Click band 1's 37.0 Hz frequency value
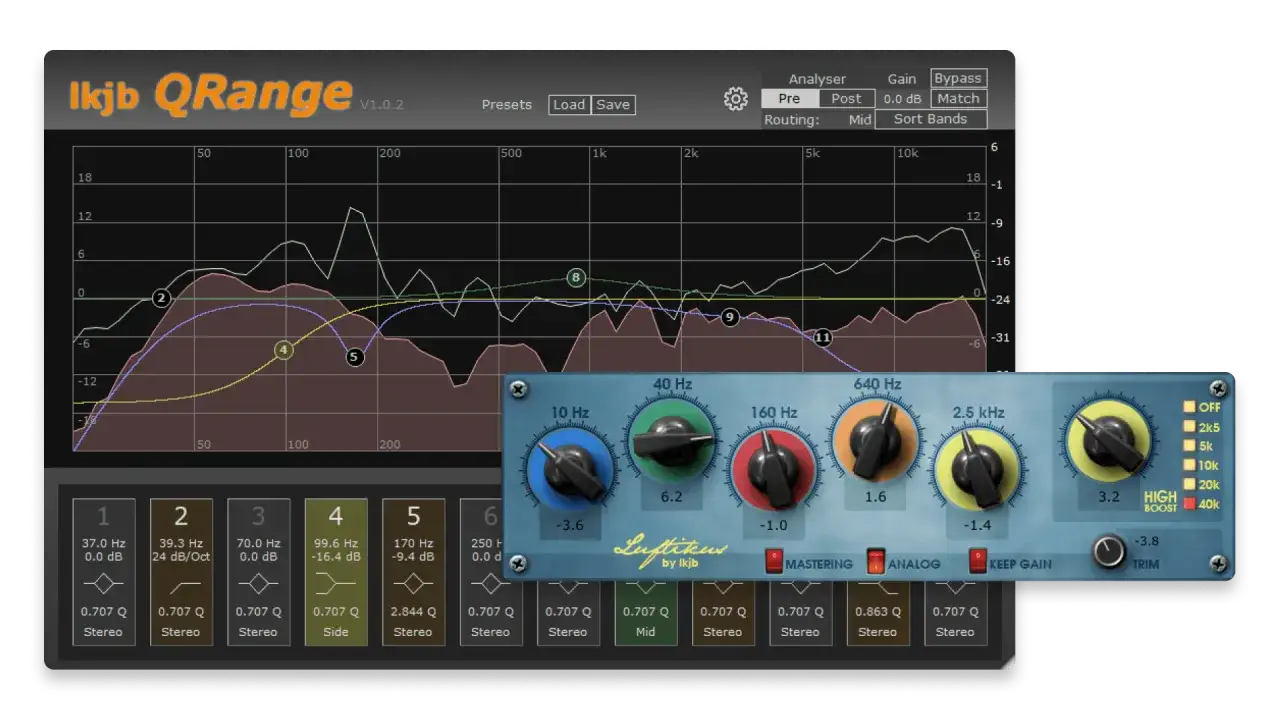The width and height of the screenshot is (1280, 720). [x=103, y=543]
